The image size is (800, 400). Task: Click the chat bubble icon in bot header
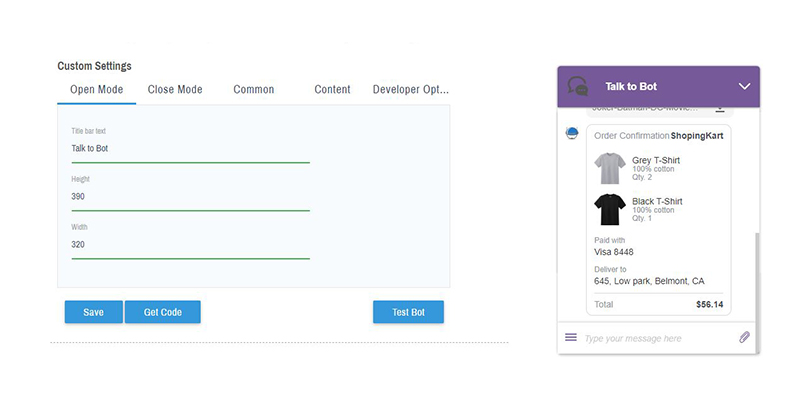tap(578, 87)
